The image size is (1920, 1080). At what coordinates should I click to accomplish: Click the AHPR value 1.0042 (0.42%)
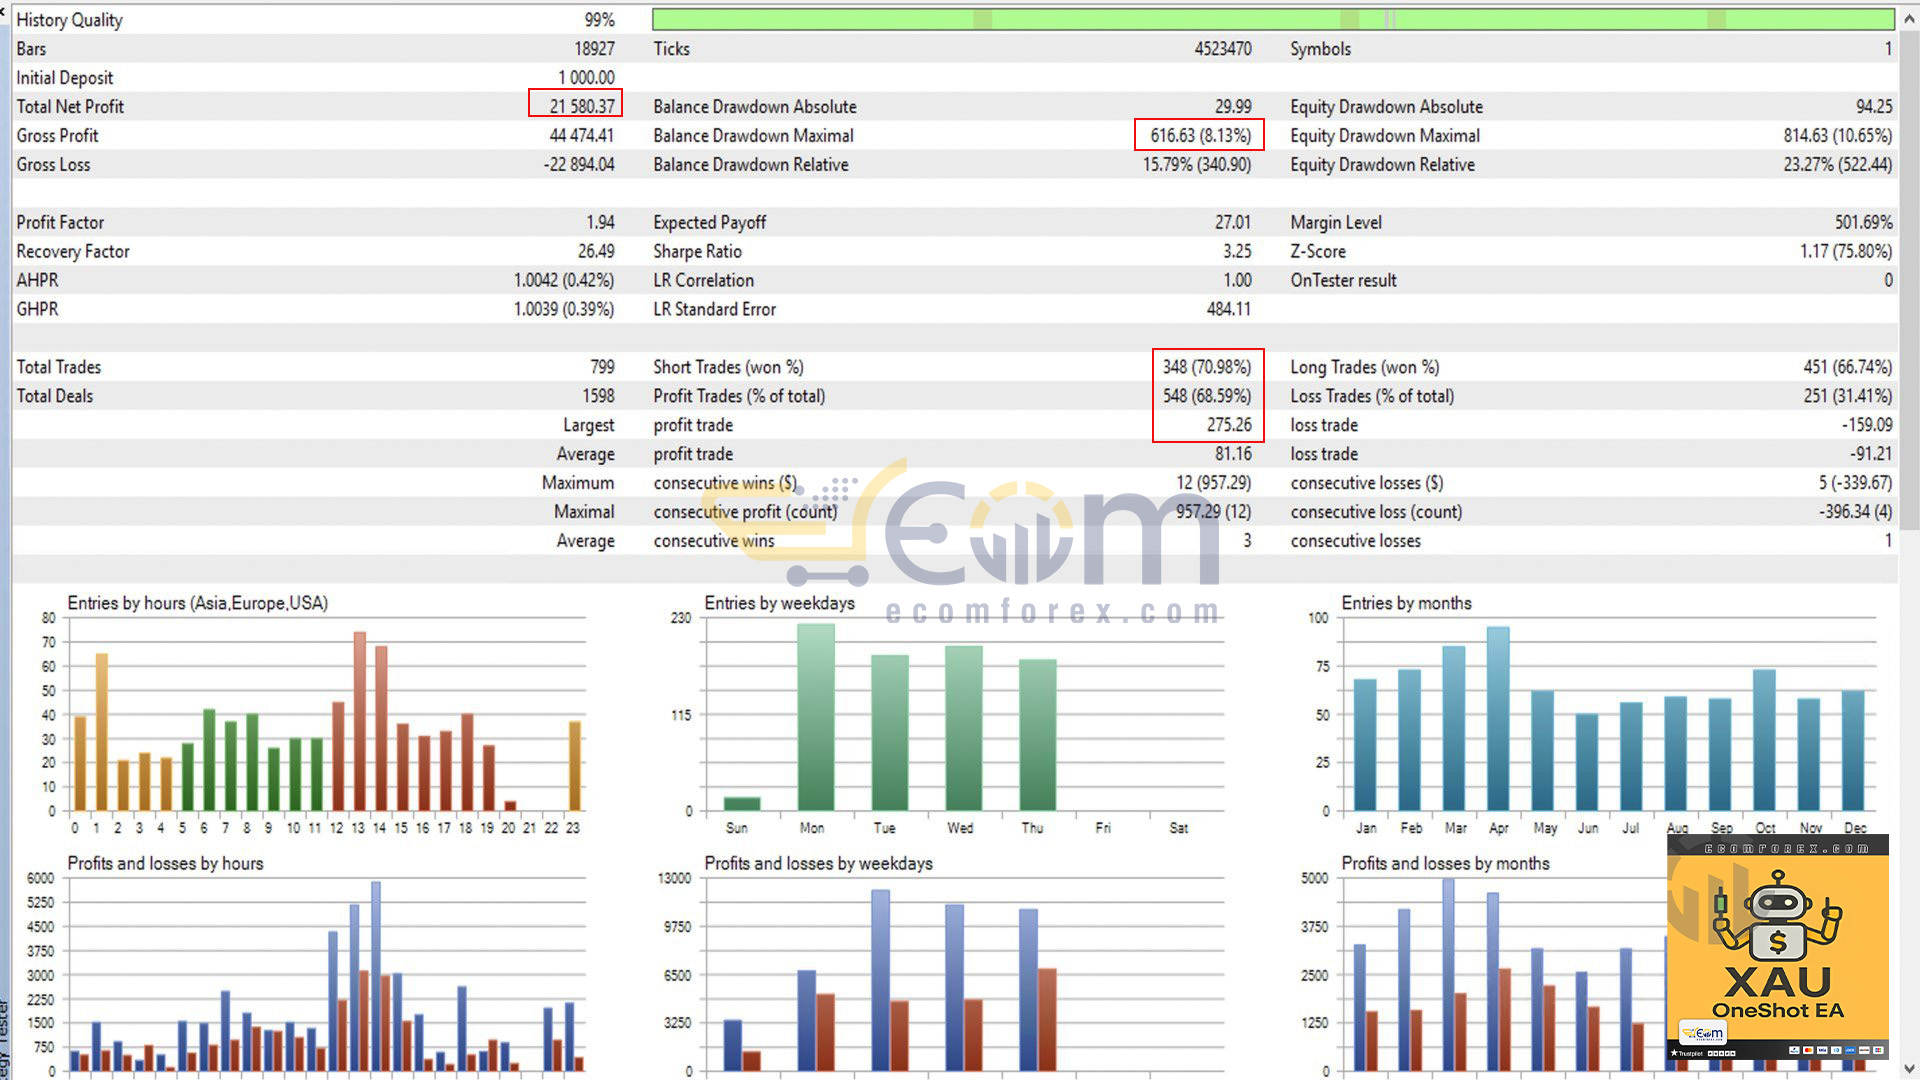pyautogui.click(x=564, y=280)
